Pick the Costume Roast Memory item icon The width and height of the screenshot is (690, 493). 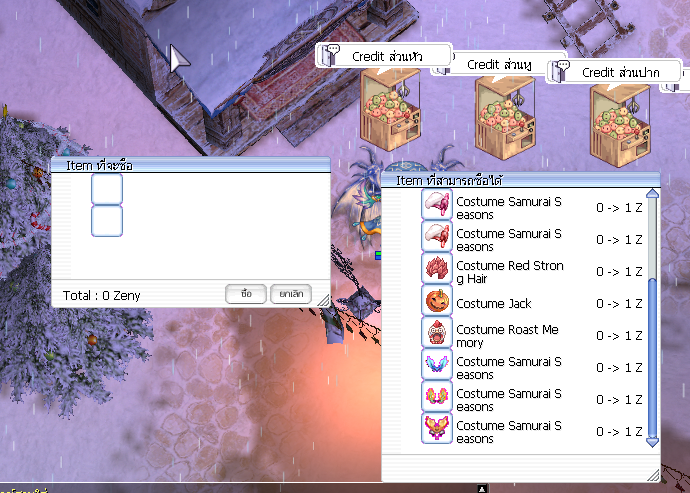click(437, 335)
